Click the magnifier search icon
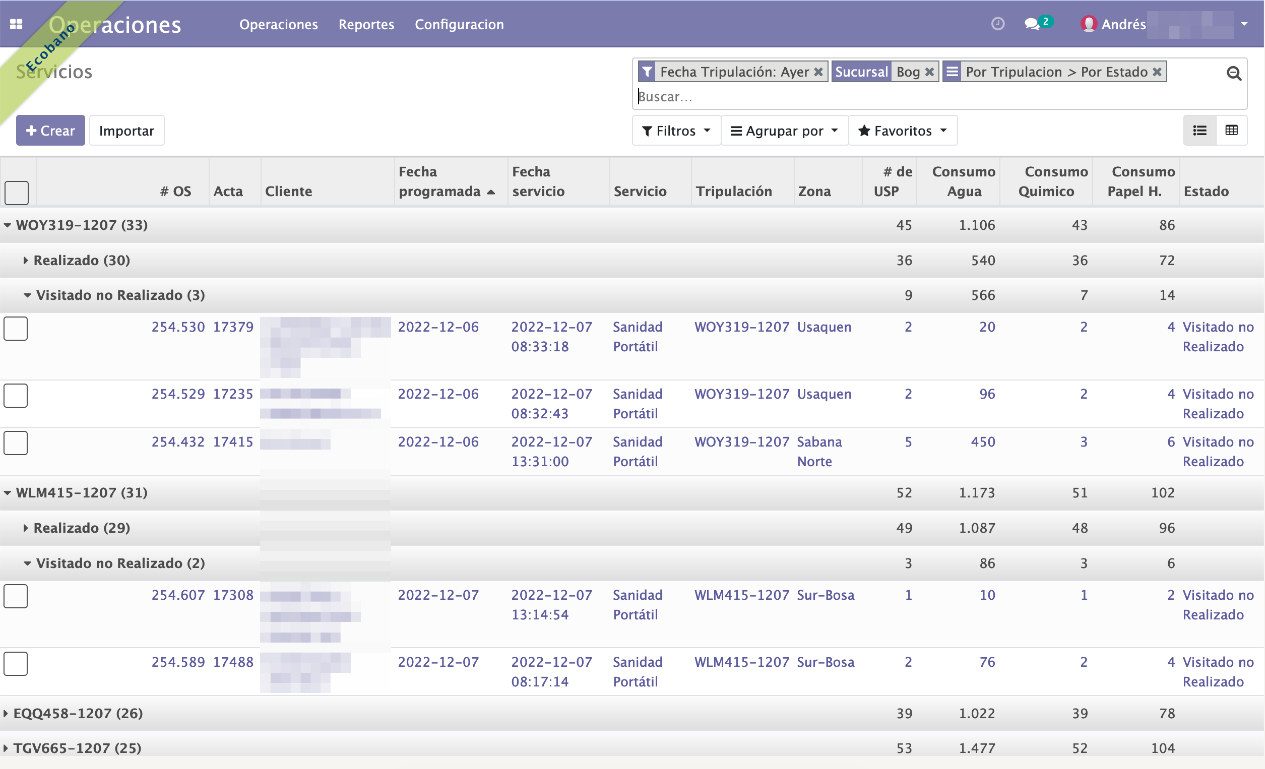 coord(1234,73)
